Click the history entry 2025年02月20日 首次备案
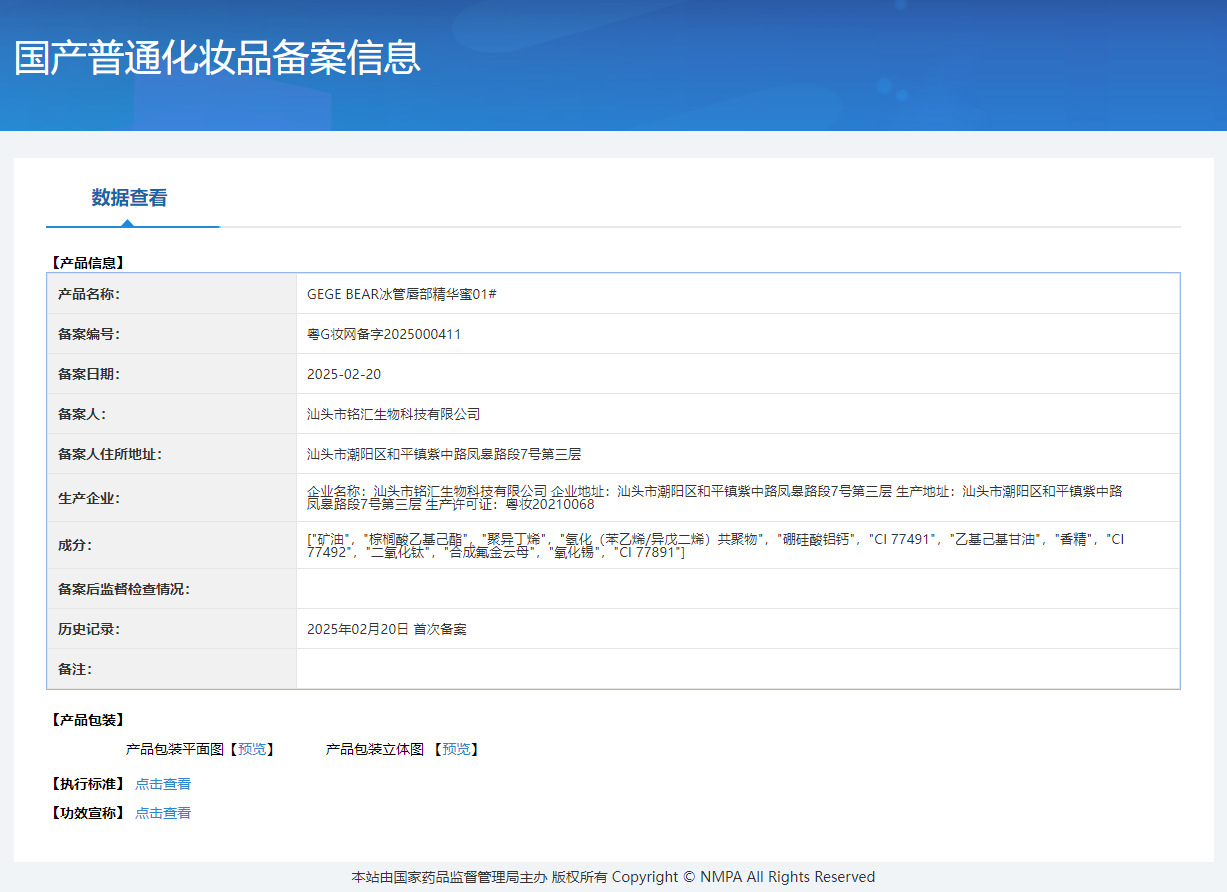This screenshot has width=1227, height=892. [x=387, y=629]
